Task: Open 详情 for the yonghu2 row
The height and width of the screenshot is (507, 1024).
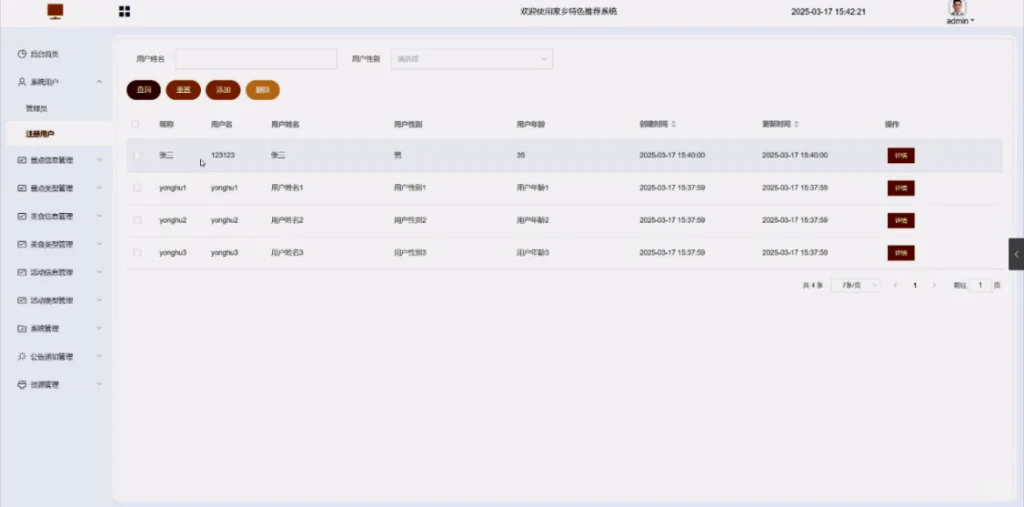Action: tap(901, 220)
